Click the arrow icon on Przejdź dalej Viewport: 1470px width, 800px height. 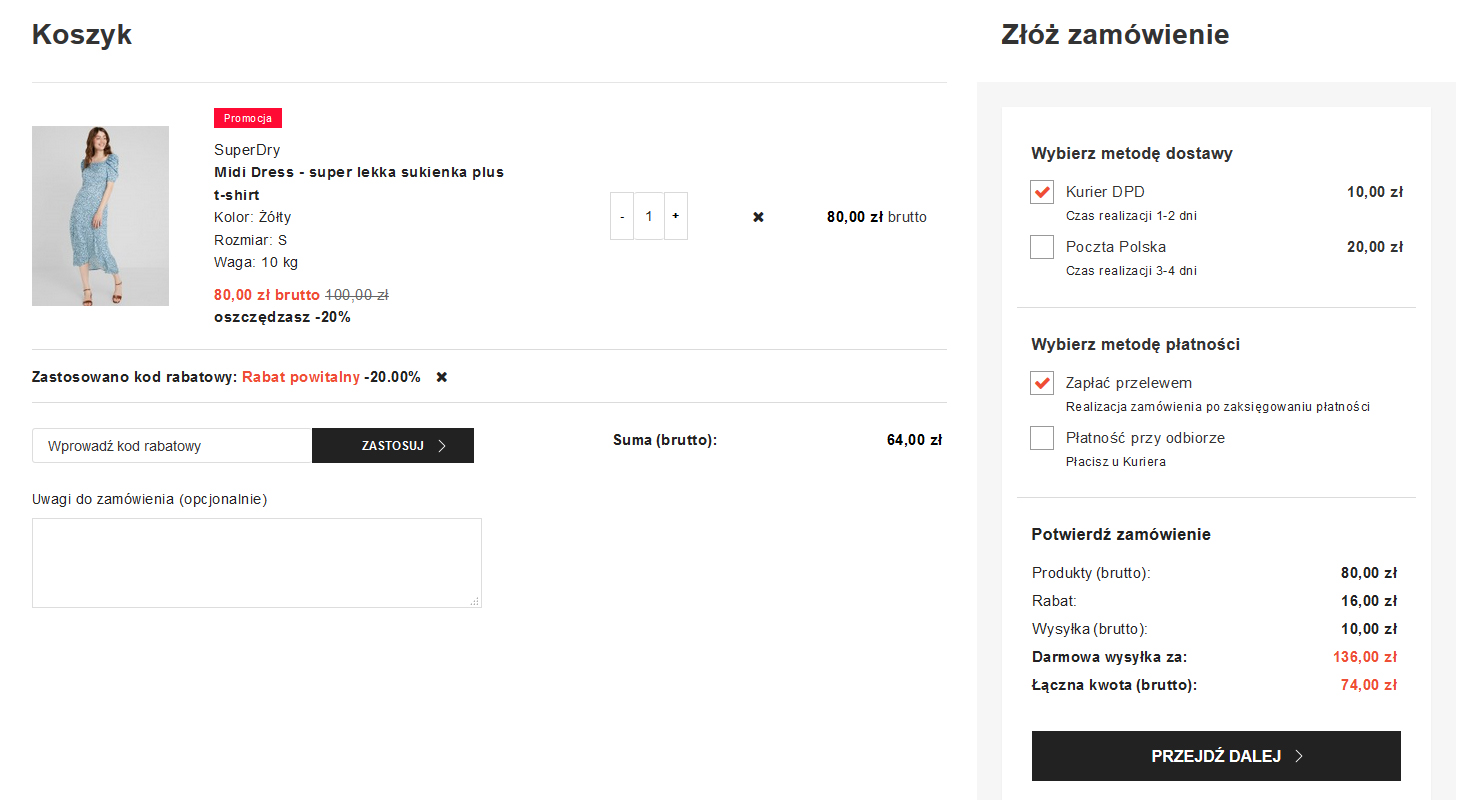pos(1299,756)
